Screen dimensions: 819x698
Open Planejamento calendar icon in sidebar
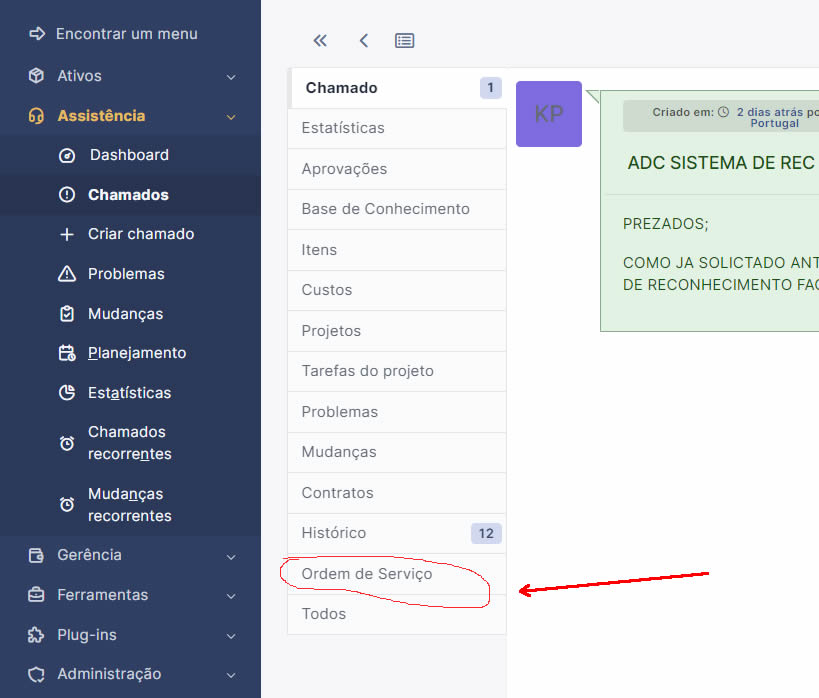pos(67,353)
